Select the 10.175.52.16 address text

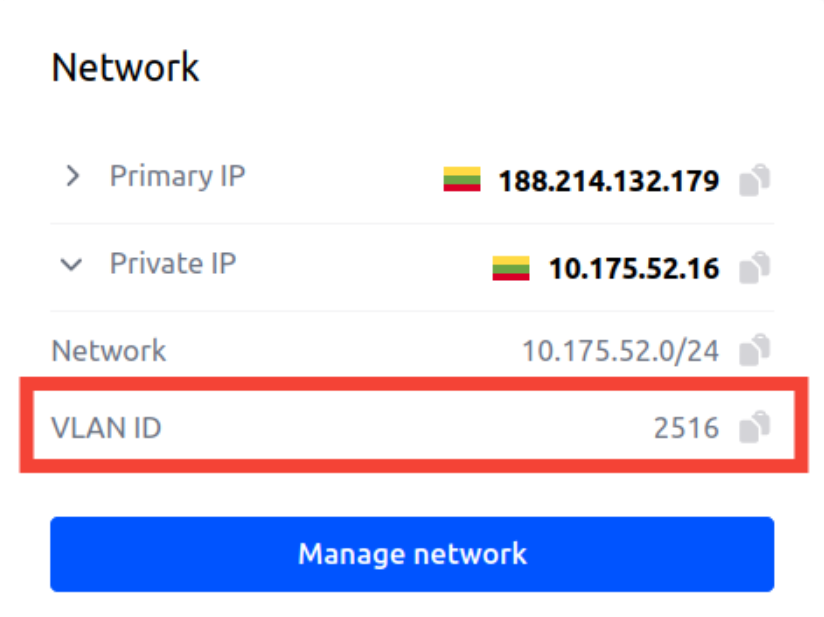click(x=633, y=268)
